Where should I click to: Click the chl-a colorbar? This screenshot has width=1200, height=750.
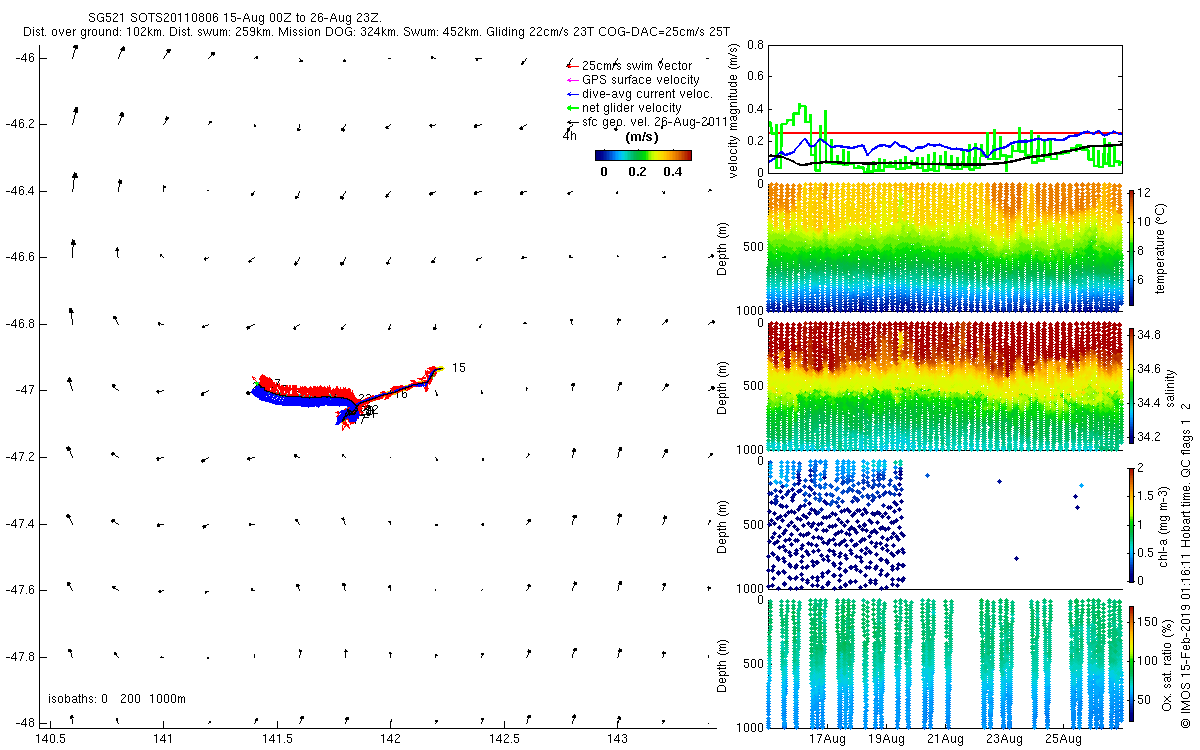[x=1132, y=523]
